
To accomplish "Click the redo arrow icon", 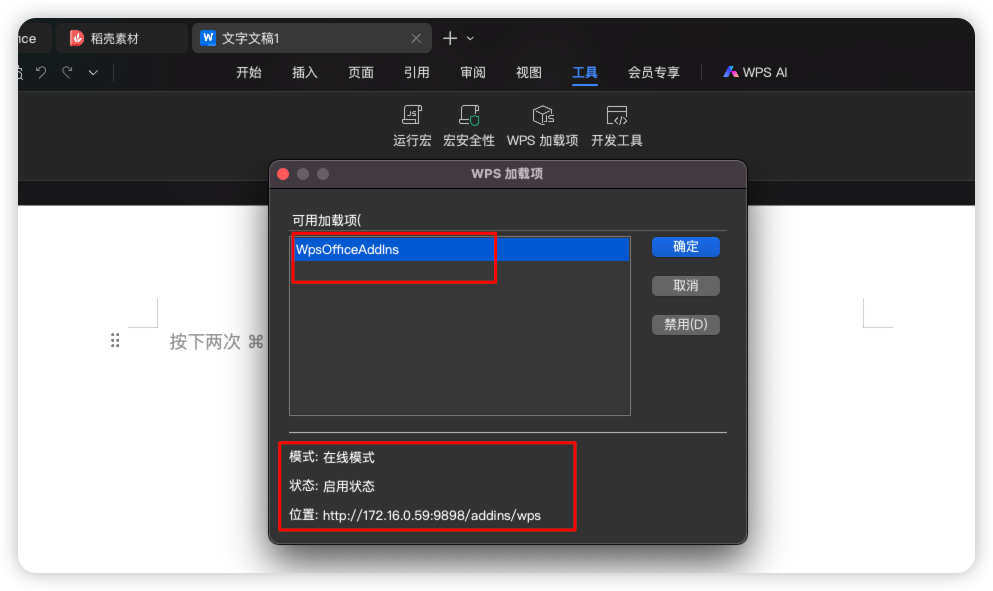I will click(x=67, y=72).
